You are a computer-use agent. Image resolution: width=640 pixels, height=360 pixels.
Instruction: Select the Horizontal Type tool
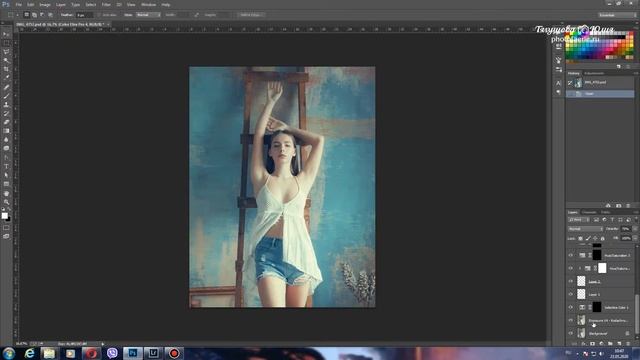click(6, 166)
